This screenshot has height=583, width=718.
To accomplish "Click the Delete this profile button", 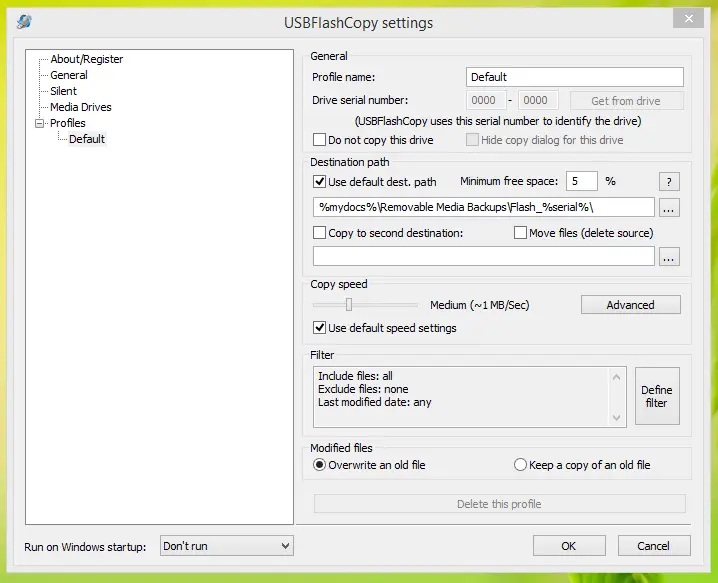I will [500, 504].
